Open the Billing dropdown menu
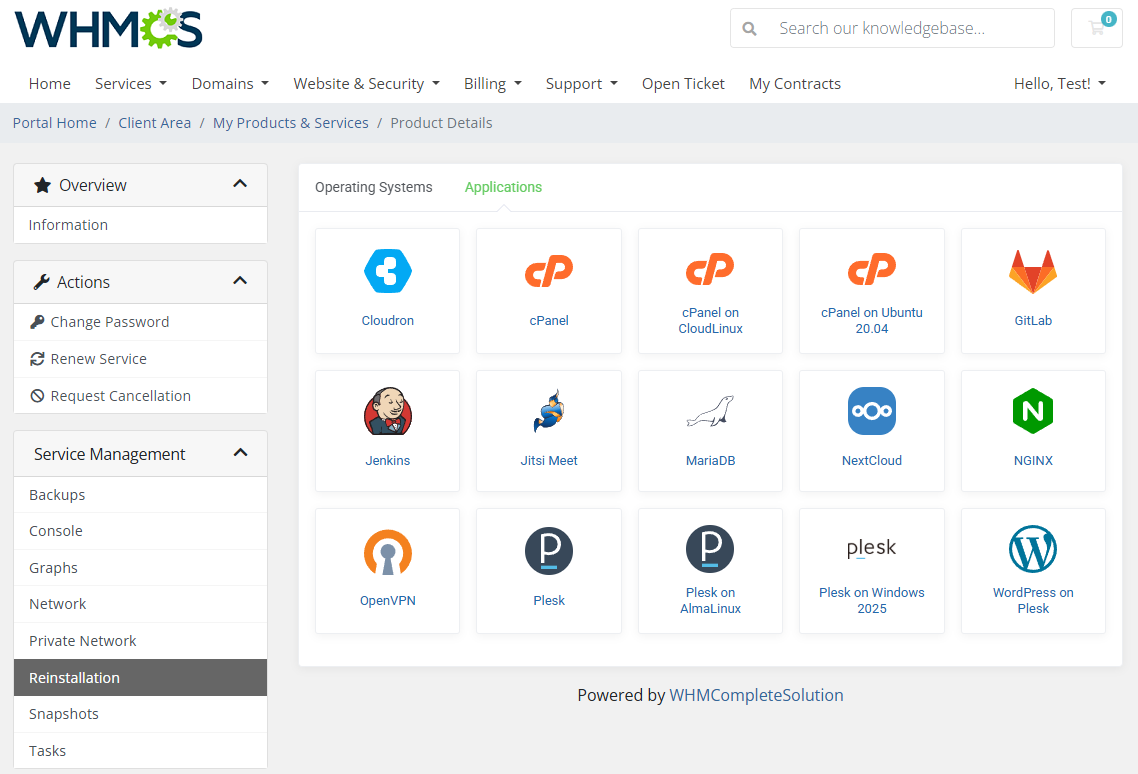Screen dimensions: 1138x774 coord(492,83)
